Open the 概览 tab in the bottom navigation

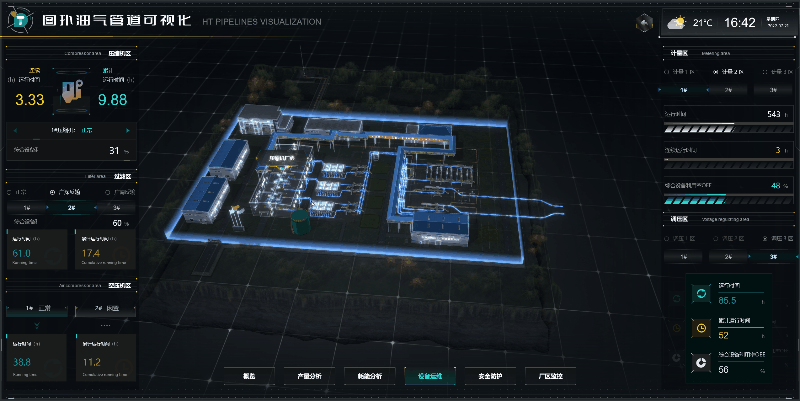[249, 376]
